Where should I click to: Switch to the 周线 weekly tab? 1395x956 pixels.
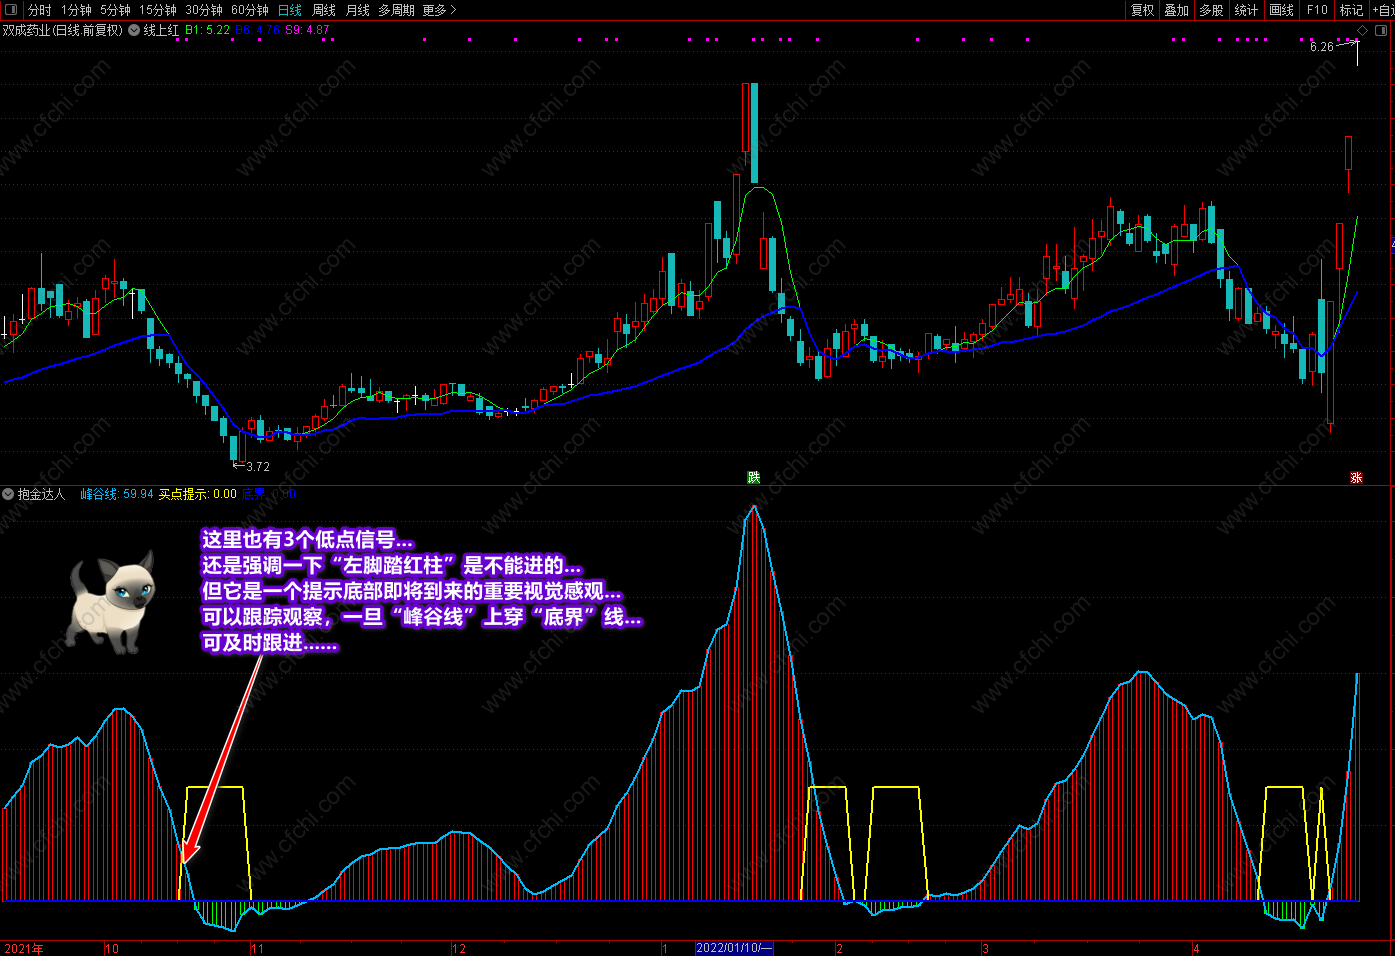[x=324, y=10]
